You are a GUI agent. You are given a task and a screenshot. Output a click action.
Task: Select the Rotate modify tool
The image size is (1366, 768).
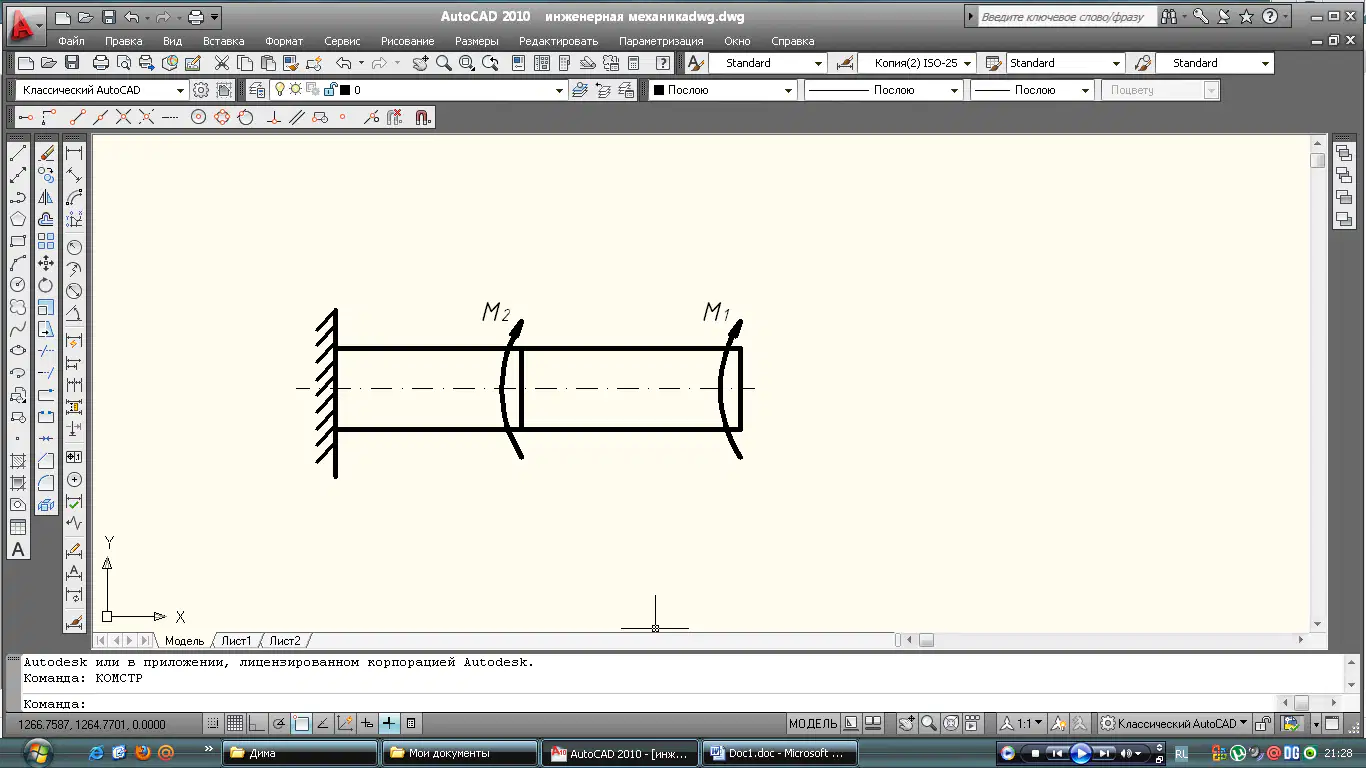[46, 285]
